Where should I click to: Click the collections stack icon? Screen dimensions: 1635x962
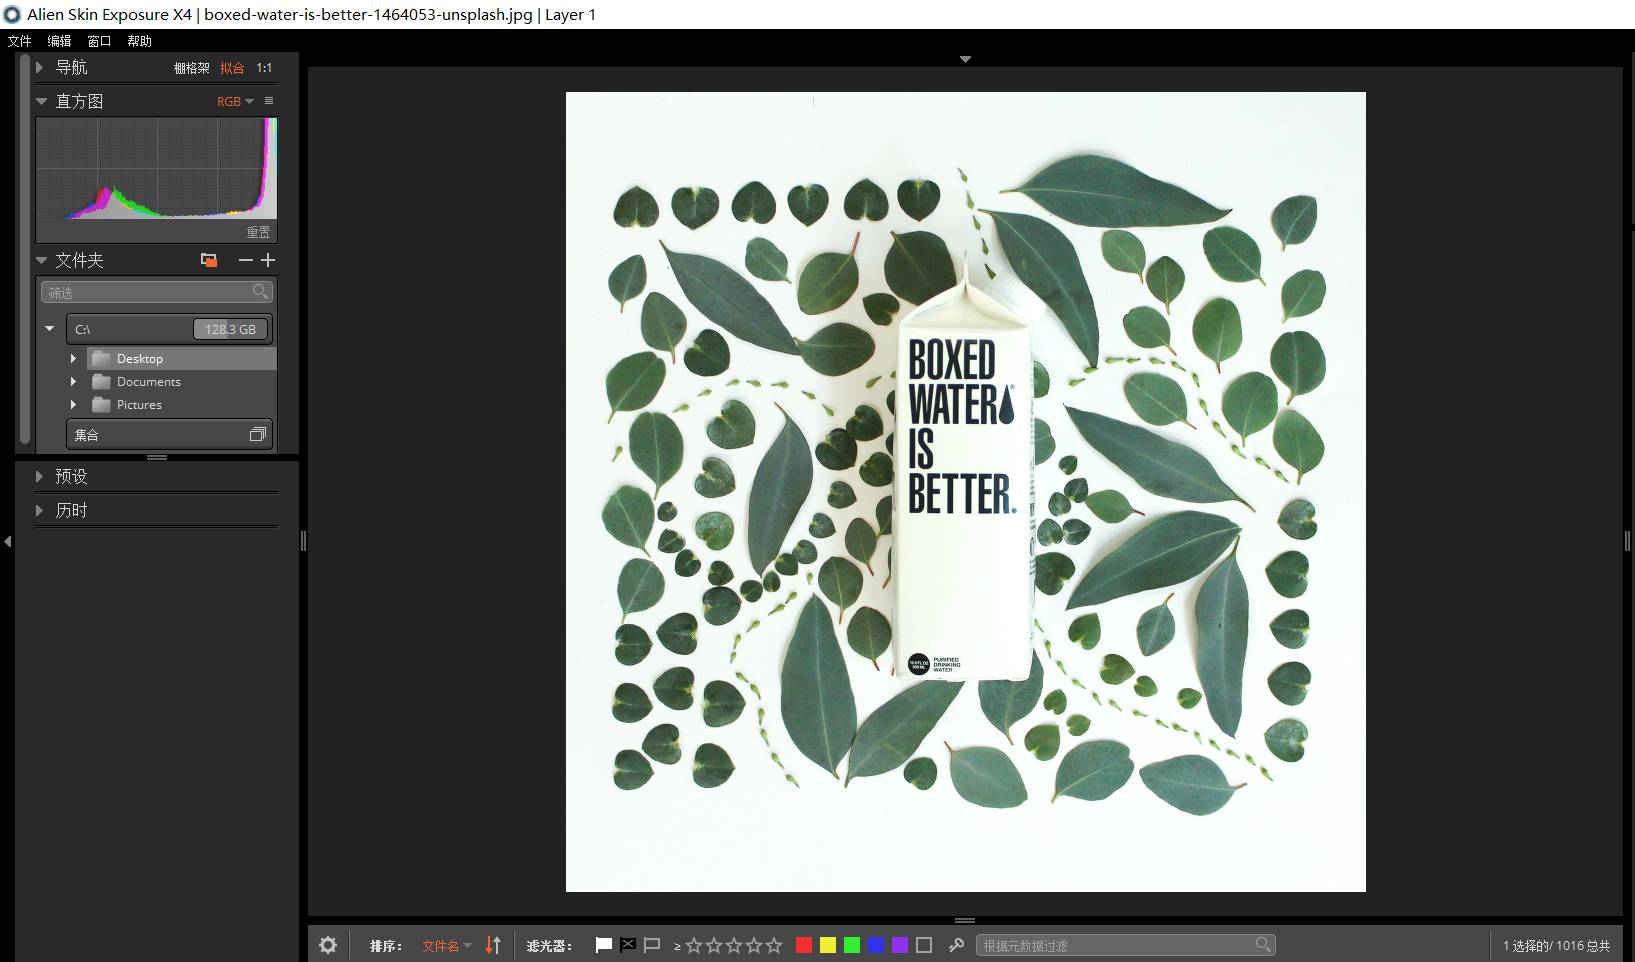pos(257,435)
